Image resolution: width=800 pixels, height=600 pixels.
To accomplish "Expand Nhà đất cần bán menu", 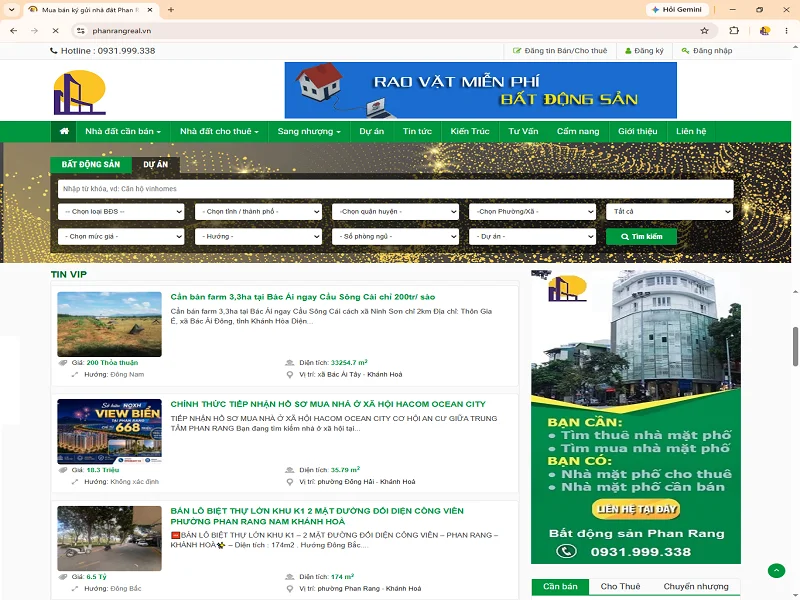I will point(123,132).
